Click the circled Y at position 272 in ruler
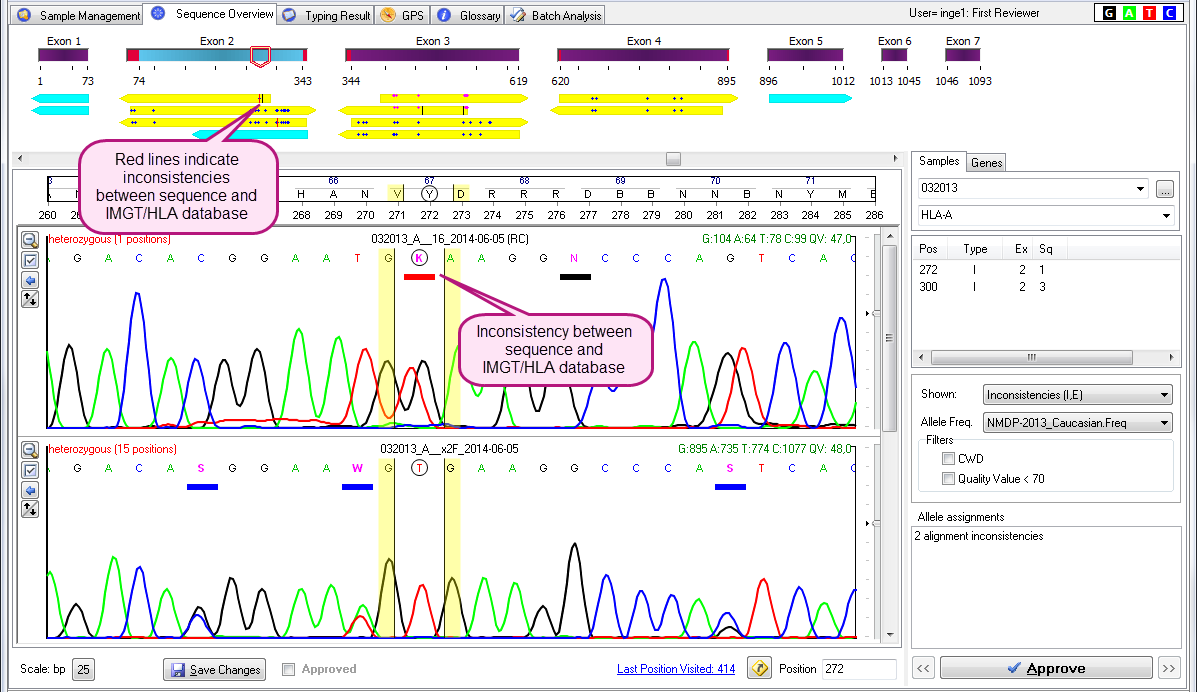Image resolution: width=1197 pixels, height=692 pixels. pos(429,194)
